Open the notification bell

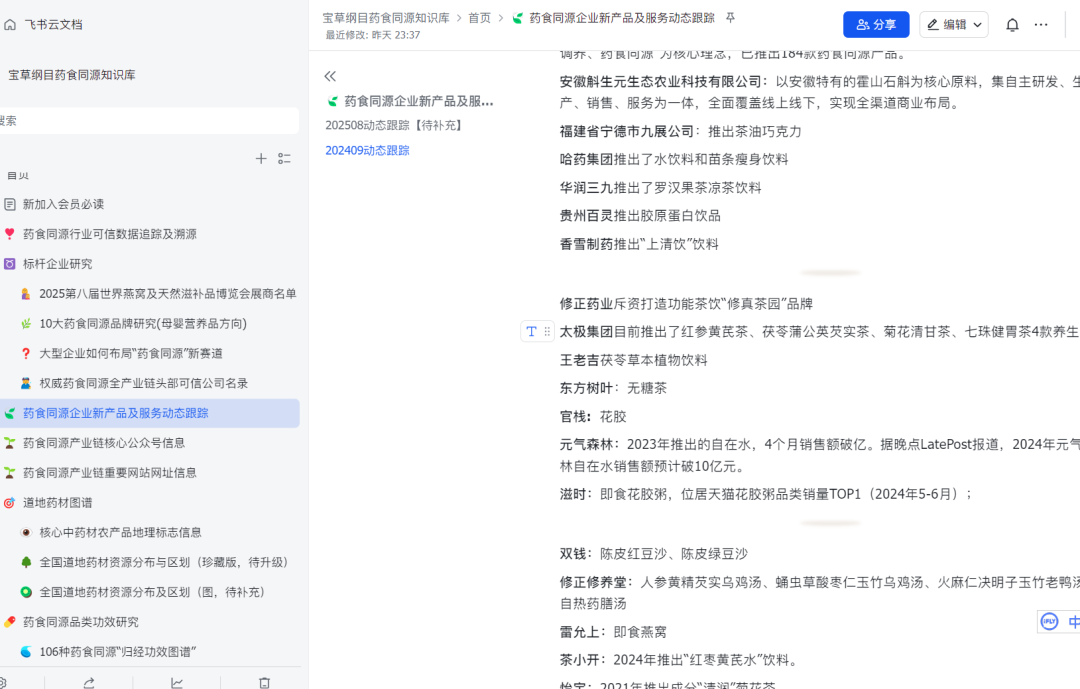(1012, 24)
